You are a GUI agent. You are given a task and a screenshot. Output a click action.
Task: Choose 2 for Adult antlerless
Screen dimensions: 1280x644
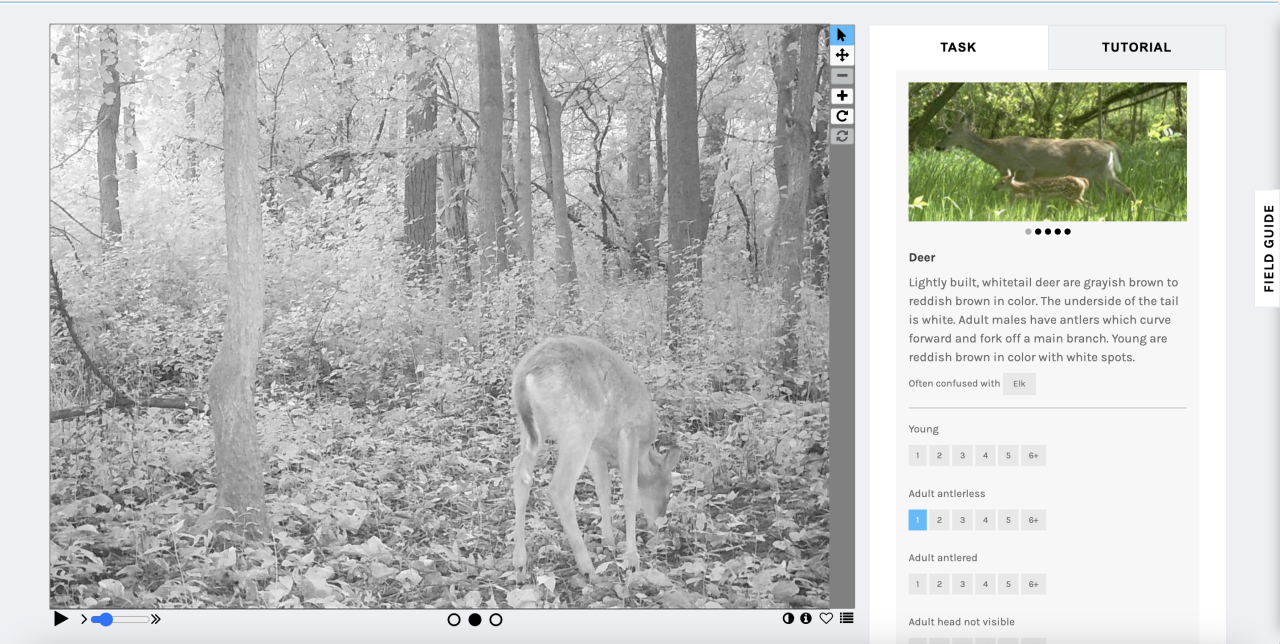(940, 520)
